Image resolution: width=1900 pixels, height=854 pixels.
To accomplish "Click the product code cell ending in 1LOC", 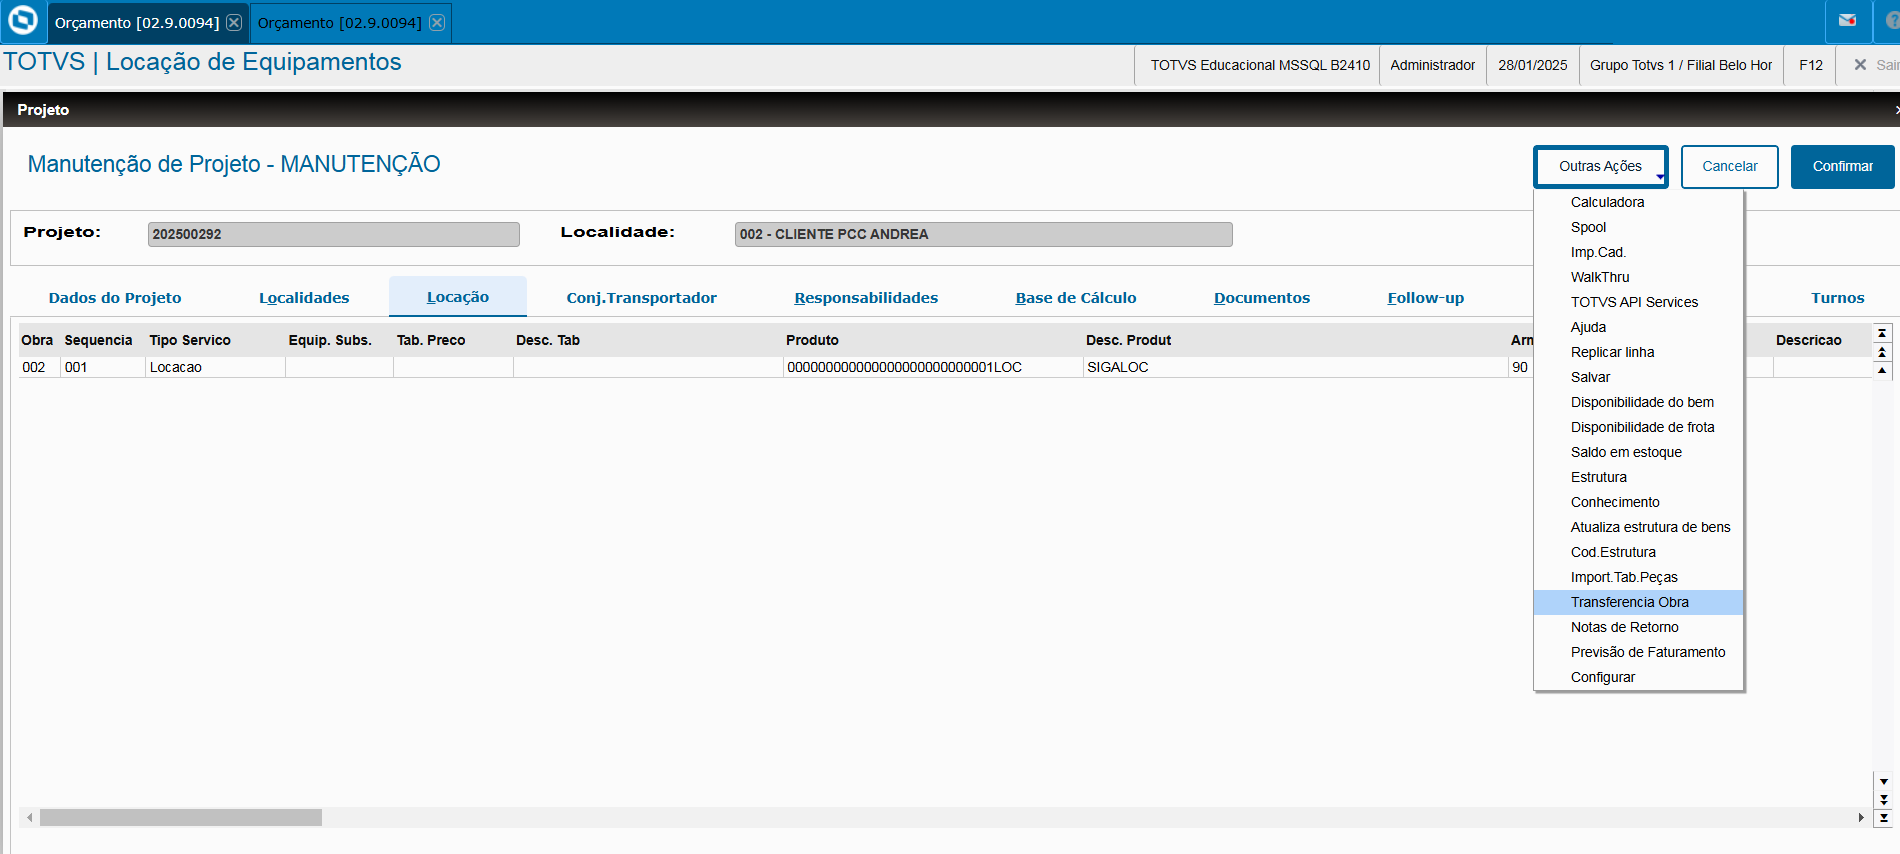I will pos(933,367).
